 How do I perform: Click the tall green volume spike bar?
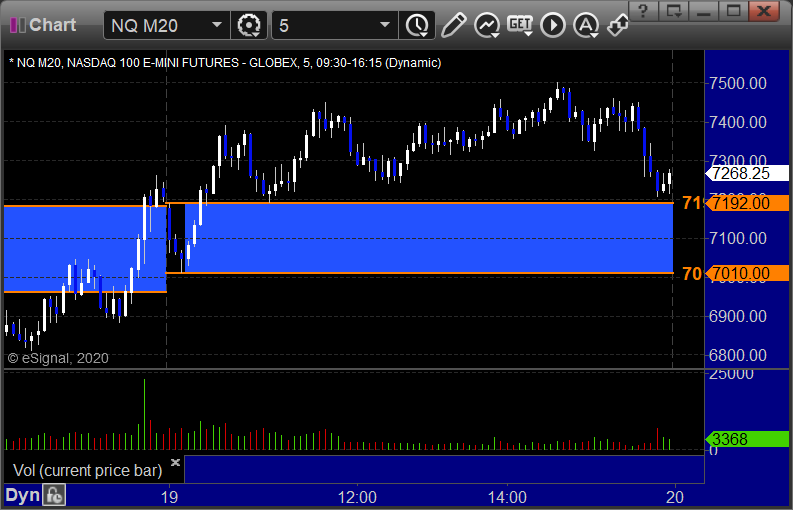[x=145, y=414]
